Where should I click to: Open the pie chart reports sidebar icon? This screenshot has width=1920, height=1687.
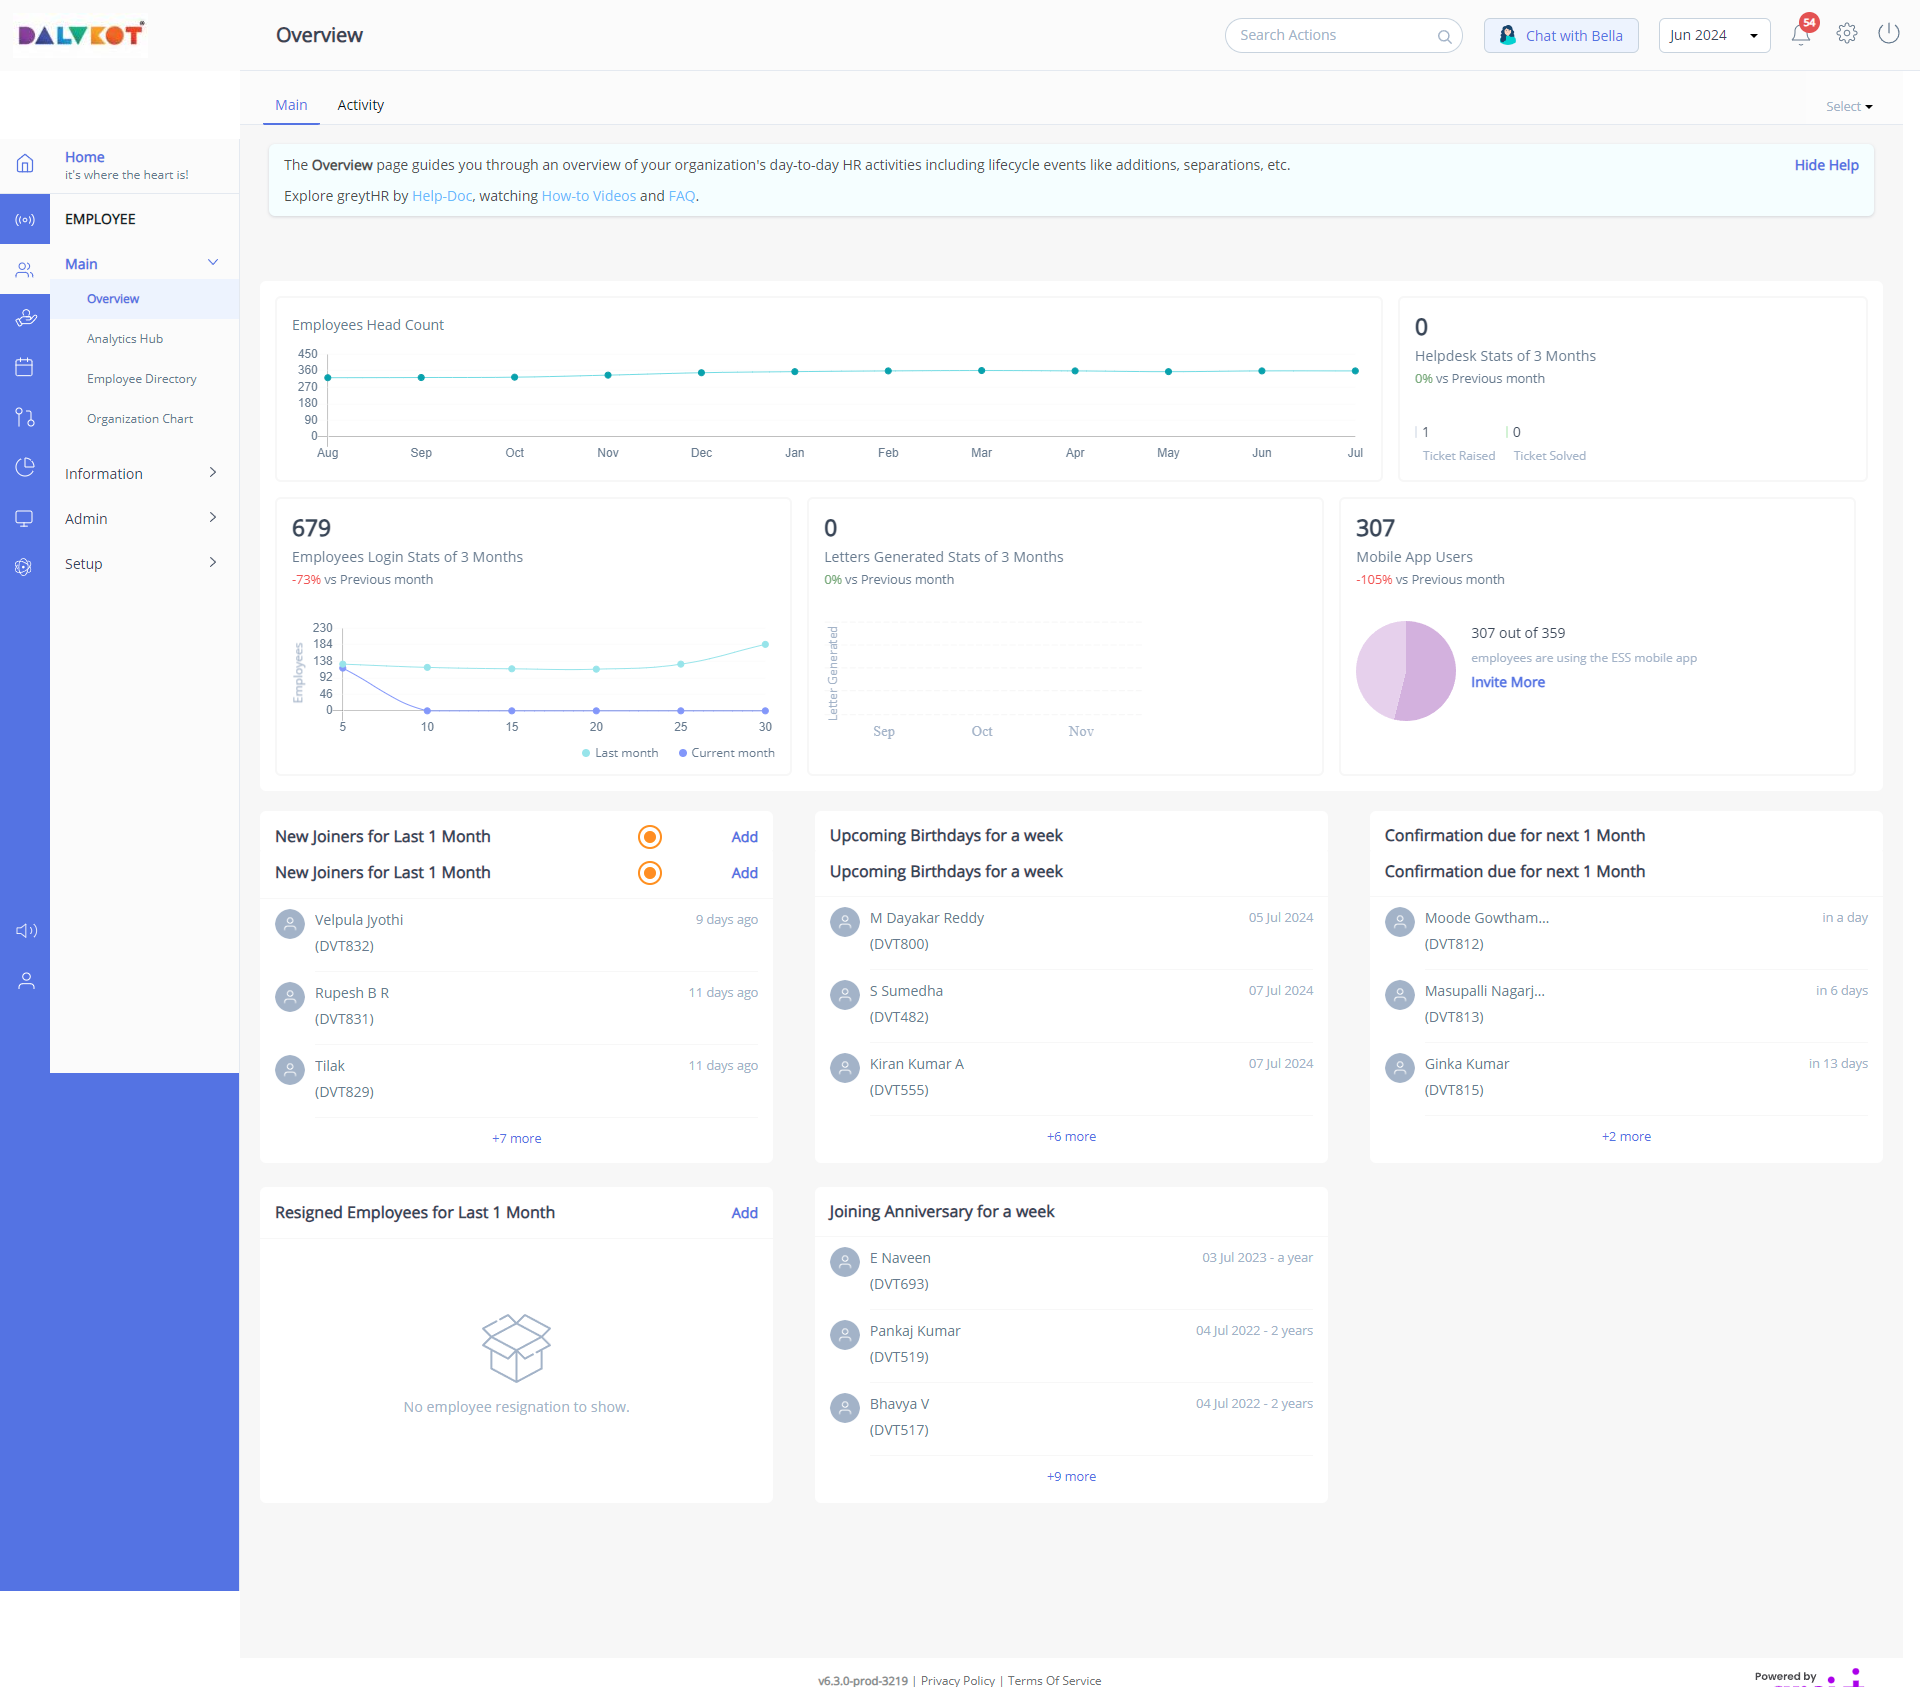click(x=25, y=467)
